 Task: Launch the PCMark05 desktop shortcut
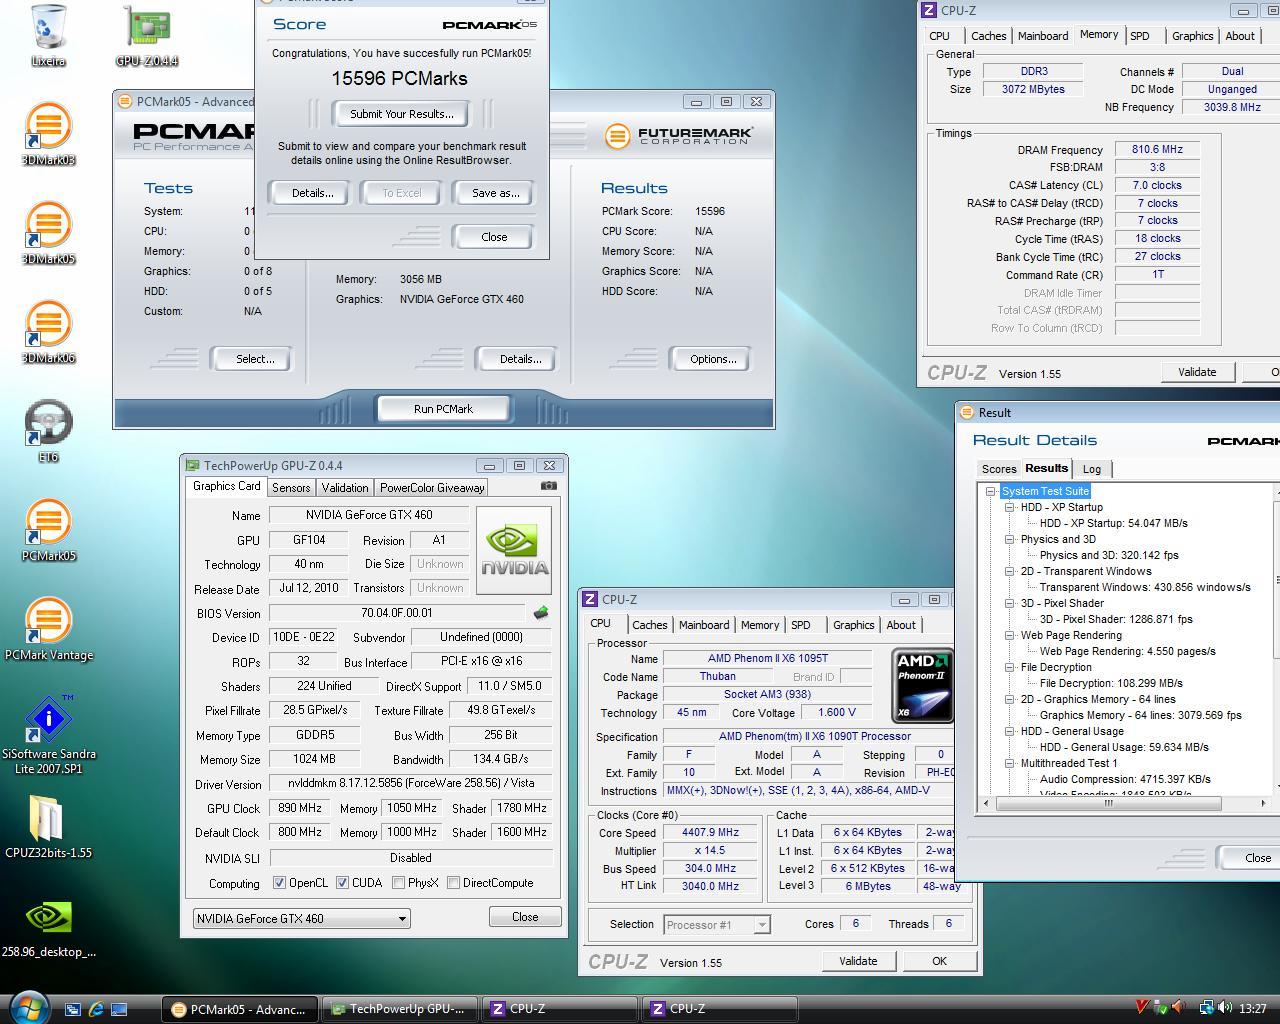48,530
